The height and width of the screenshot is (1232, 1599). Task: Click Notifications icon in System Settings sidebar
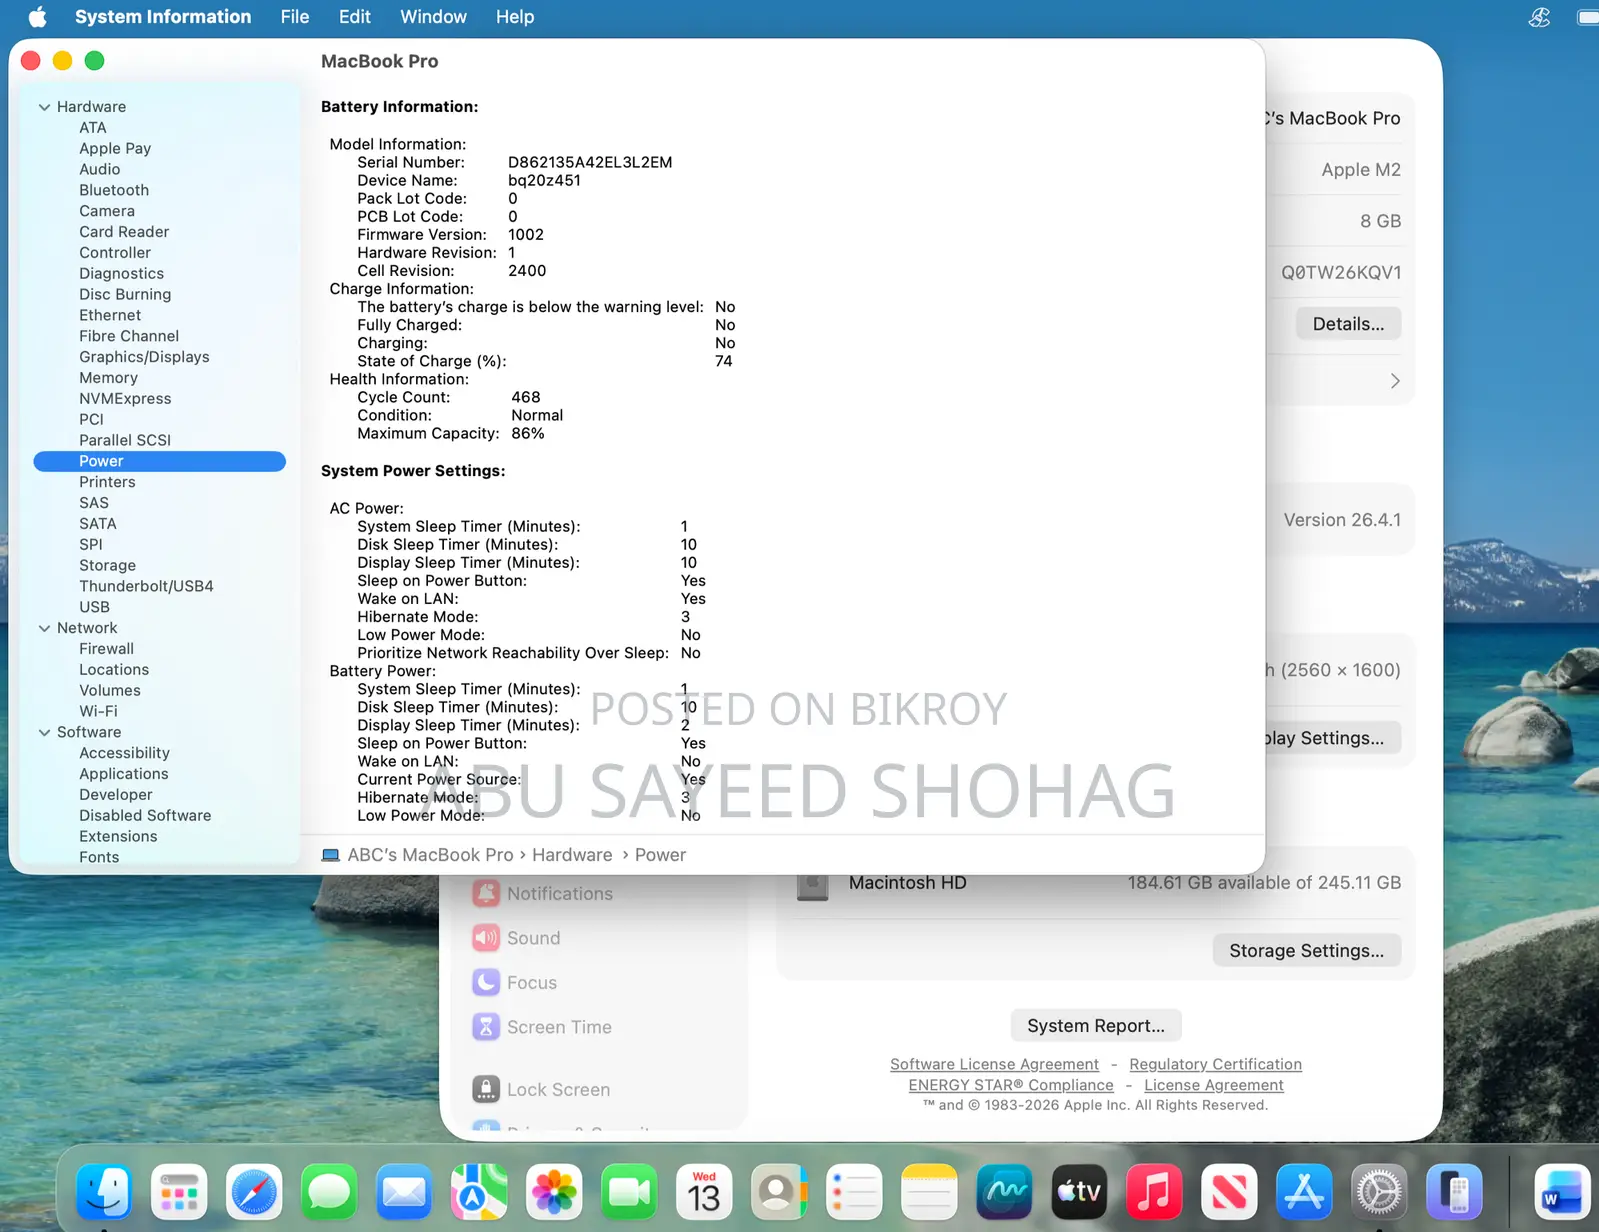click(x=486, y=893)
